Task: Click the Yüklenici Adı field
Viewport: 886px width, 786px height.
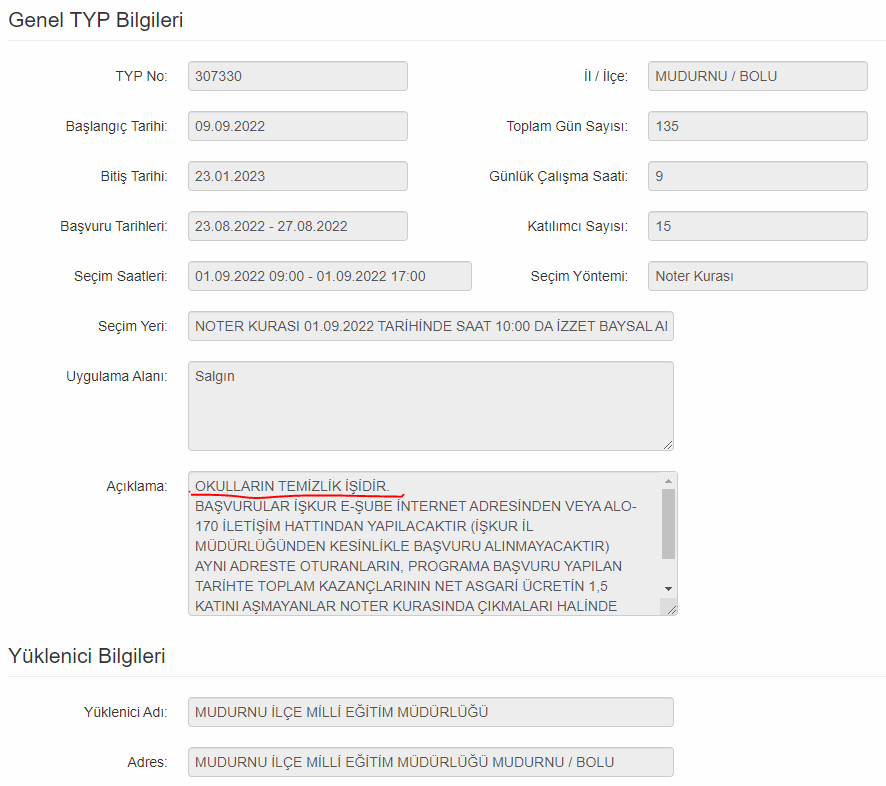Action: pos(430,712)
